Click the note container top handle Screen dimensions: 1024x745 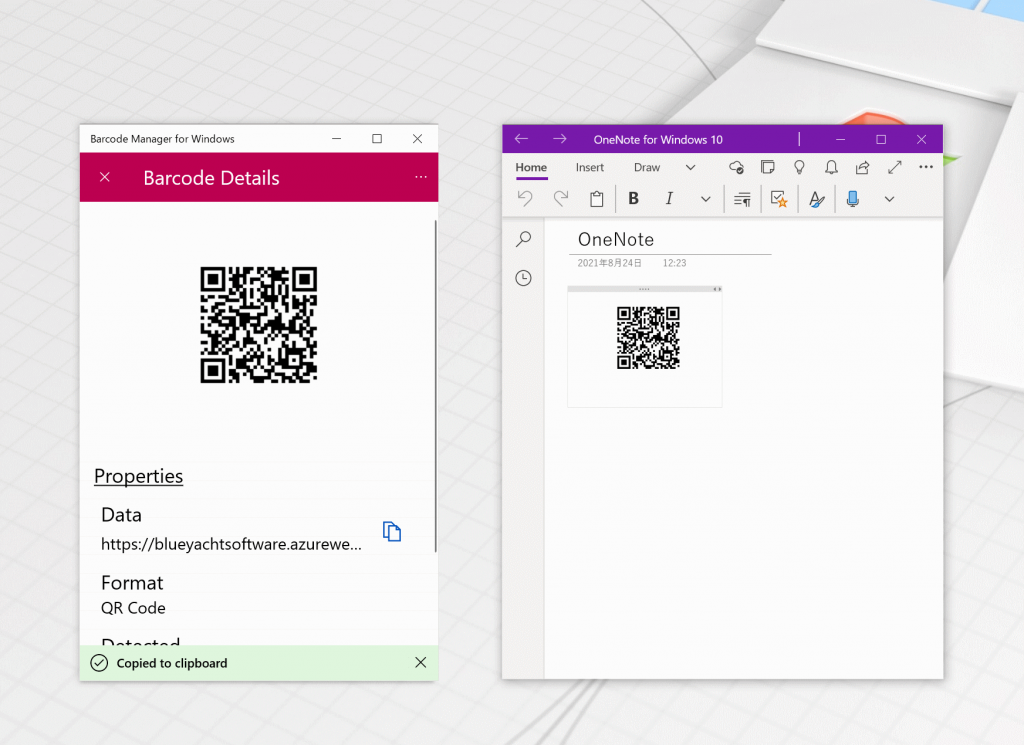[644, 289]
